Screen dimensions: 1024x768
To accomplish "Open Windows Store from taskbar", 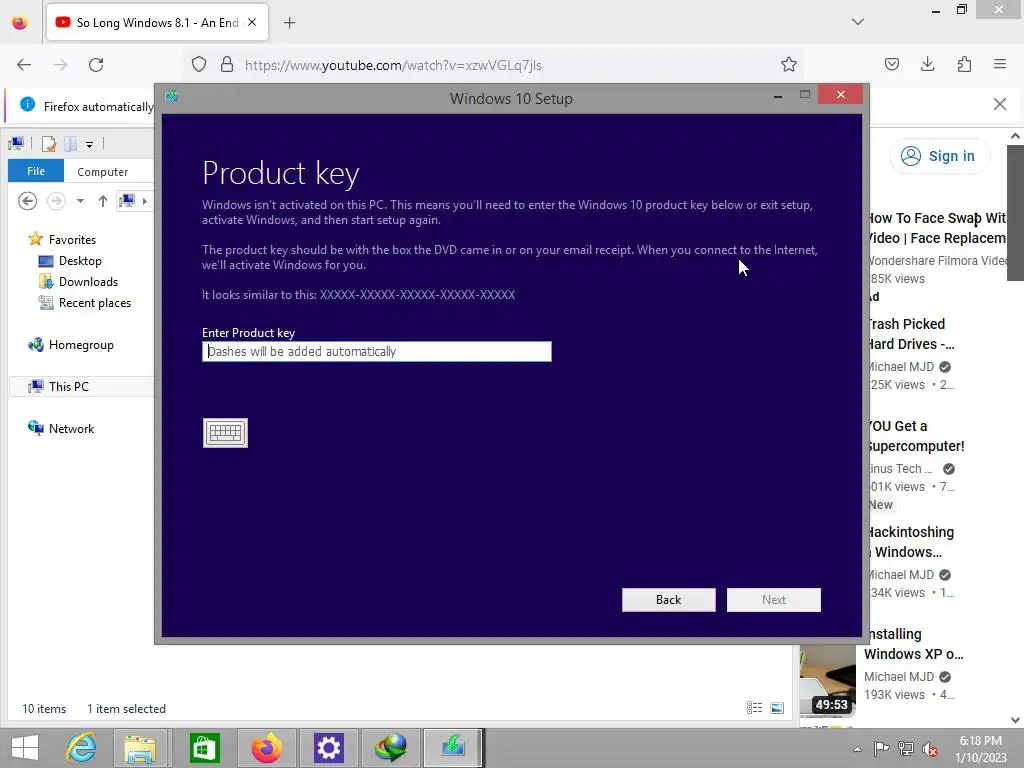I will 204,748.
